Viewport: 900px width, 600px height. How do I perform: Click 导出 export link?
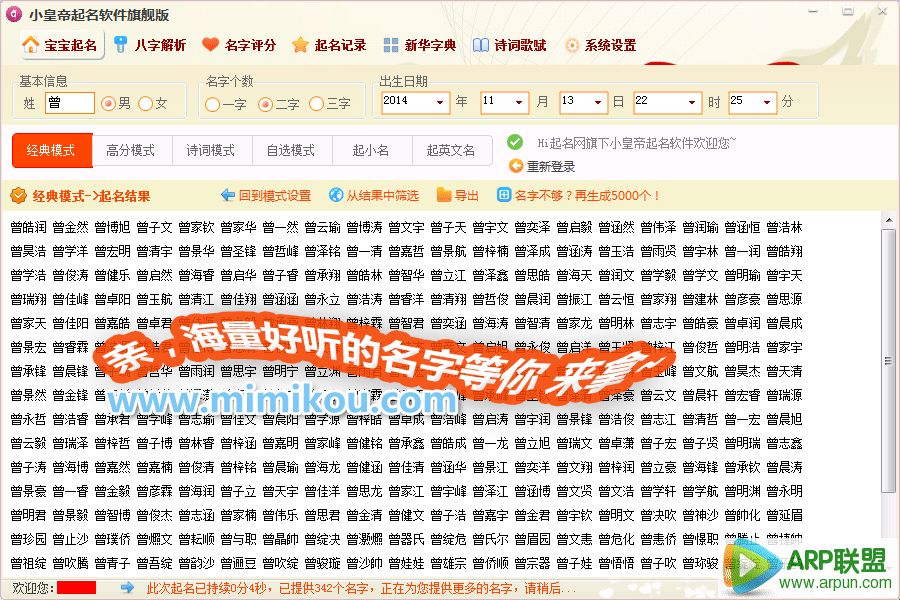coord(466,196)
